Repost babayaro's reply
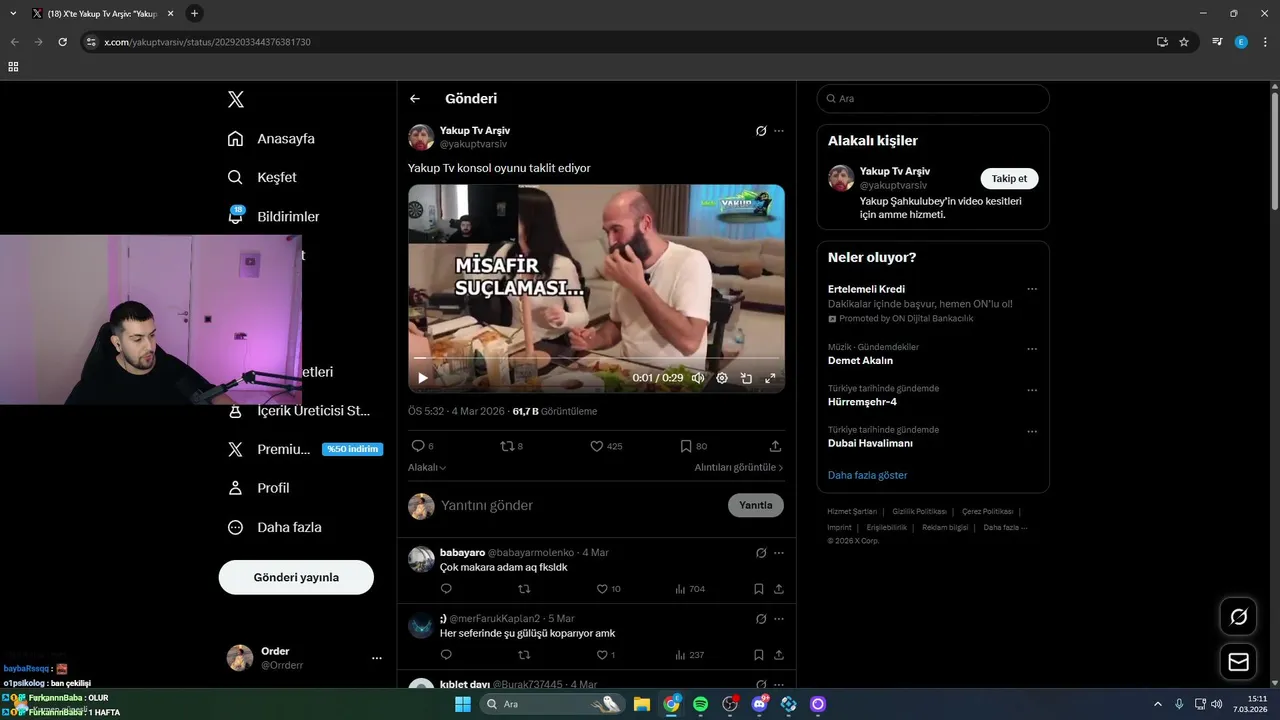The width and height of the screenshot is (1280, 720). [524, 589]
